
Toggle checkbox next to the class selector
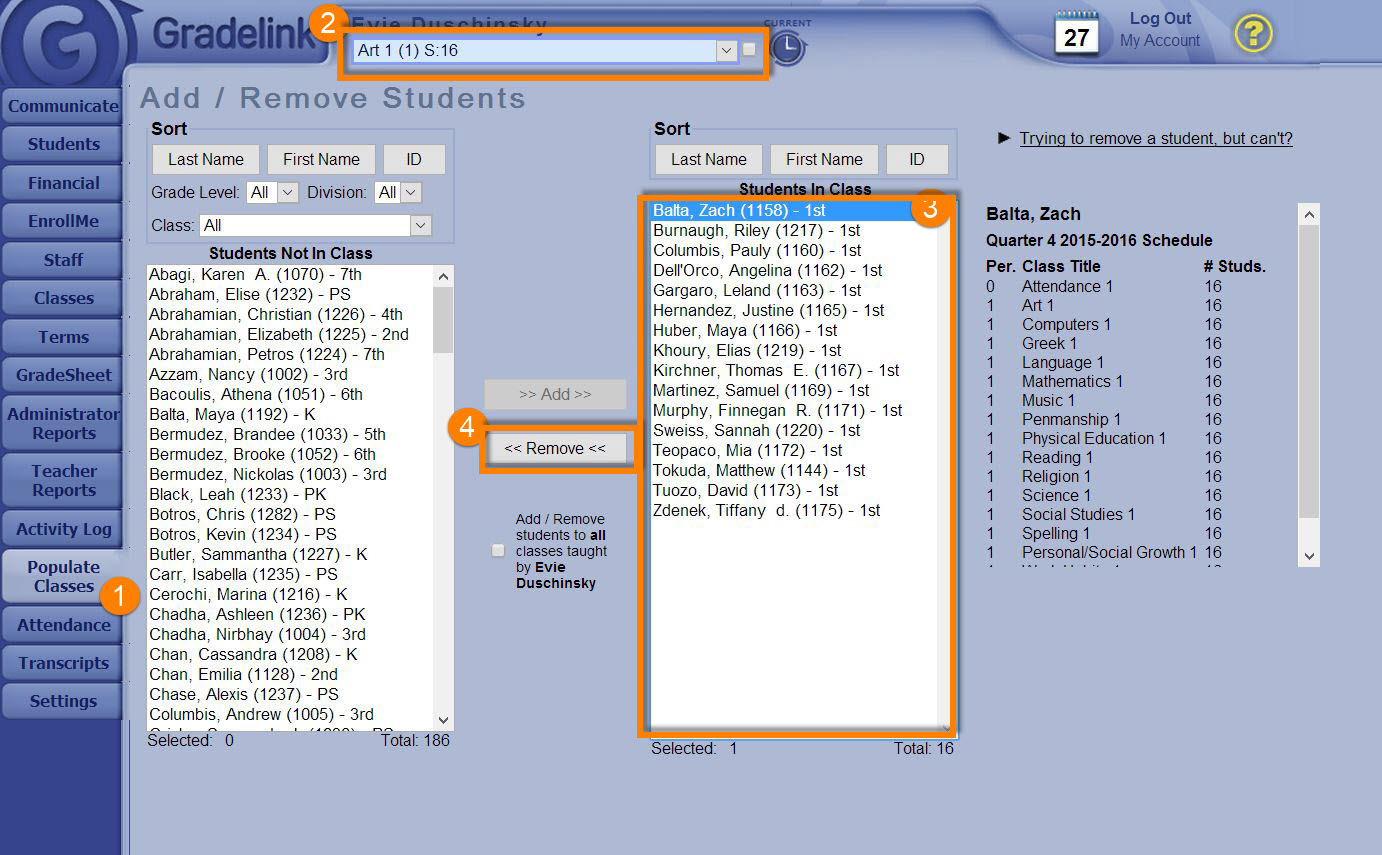click(749, 50)
